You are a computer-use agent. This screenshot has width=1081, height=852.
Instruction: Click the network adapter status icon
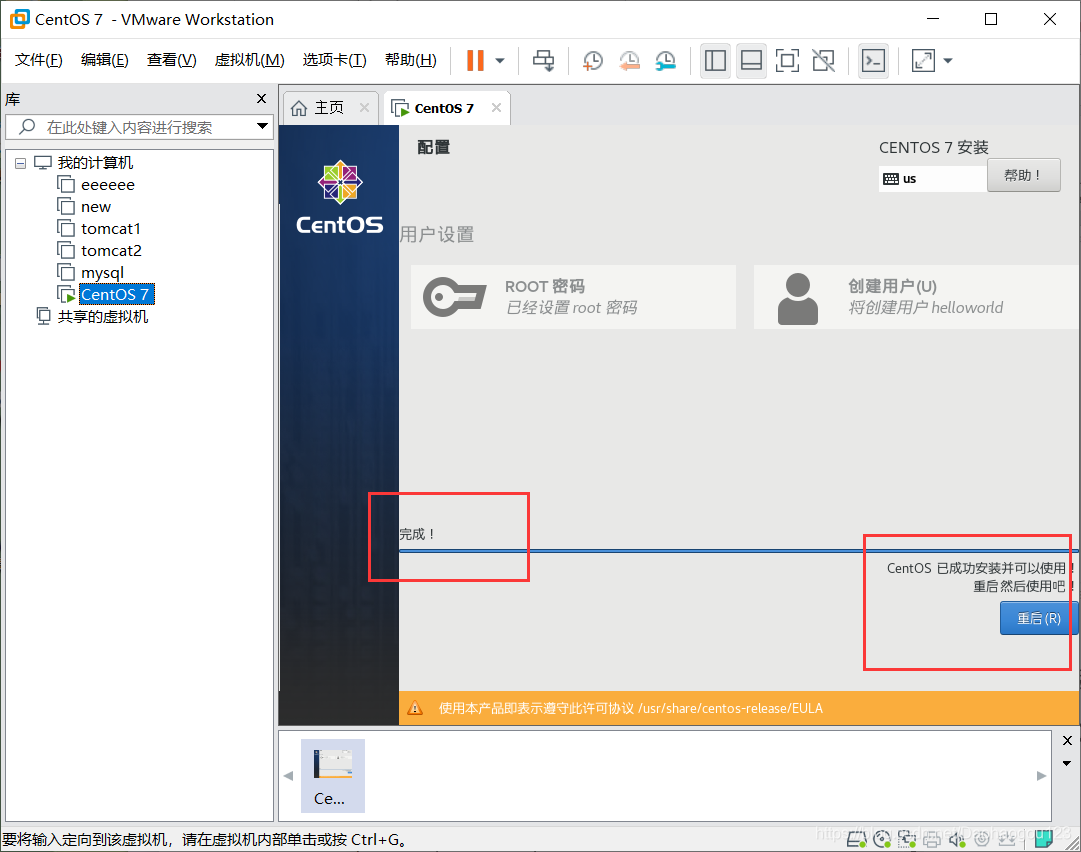(x=907, y=839)
